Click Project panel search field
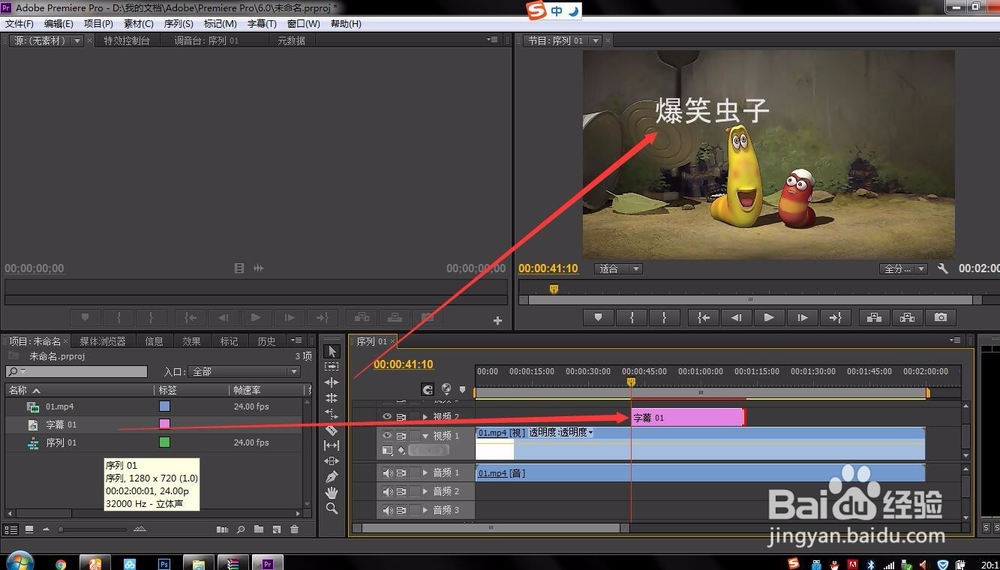This screenshot has height=570, width=1000. 77,371
